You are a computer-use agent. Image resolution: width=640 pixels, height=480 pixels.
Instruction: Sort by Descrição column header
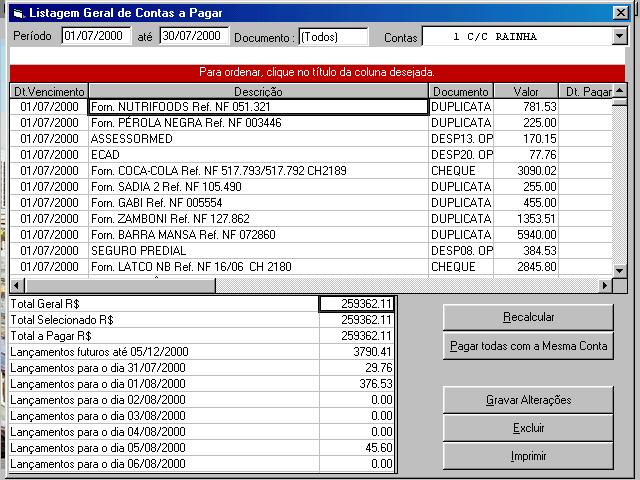(x=258, y=91)
